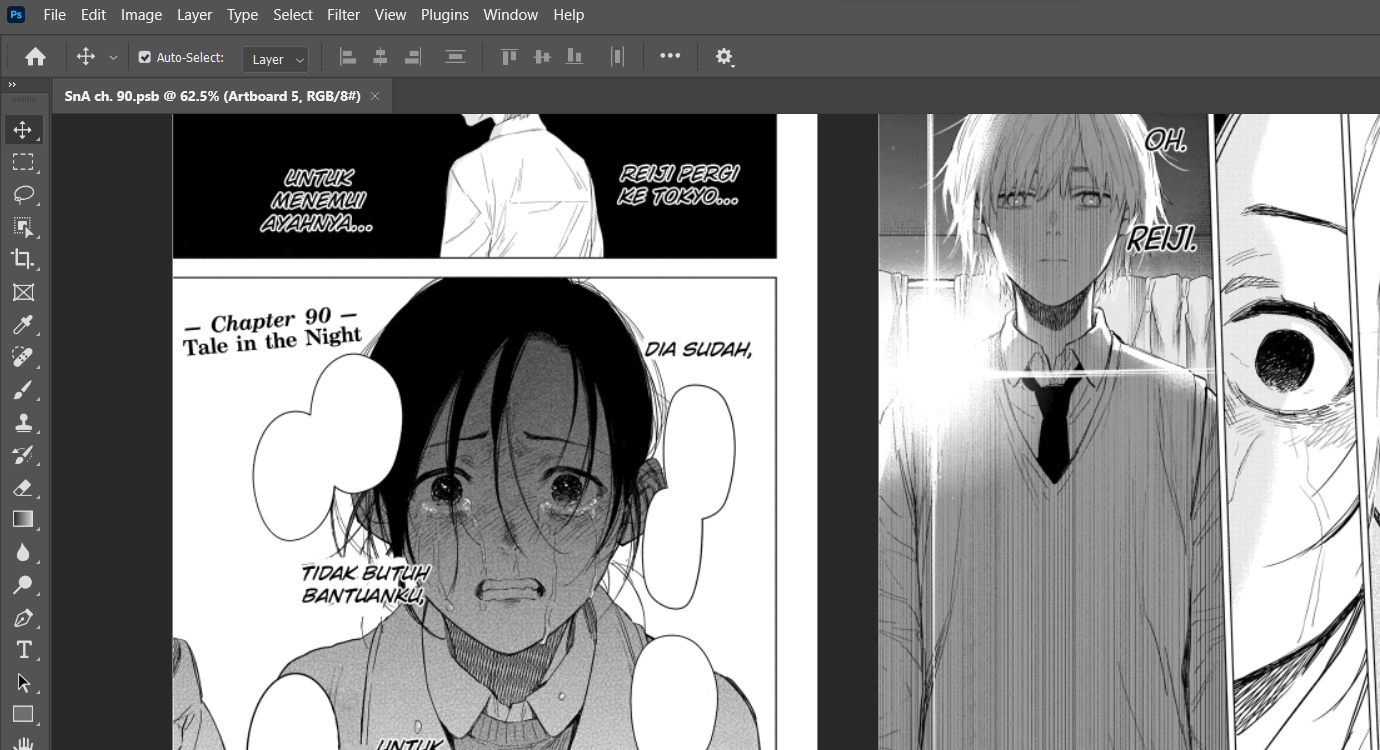The image size is (1380, 750).
Task: Align top edges
Action: (x=509, y=57)
